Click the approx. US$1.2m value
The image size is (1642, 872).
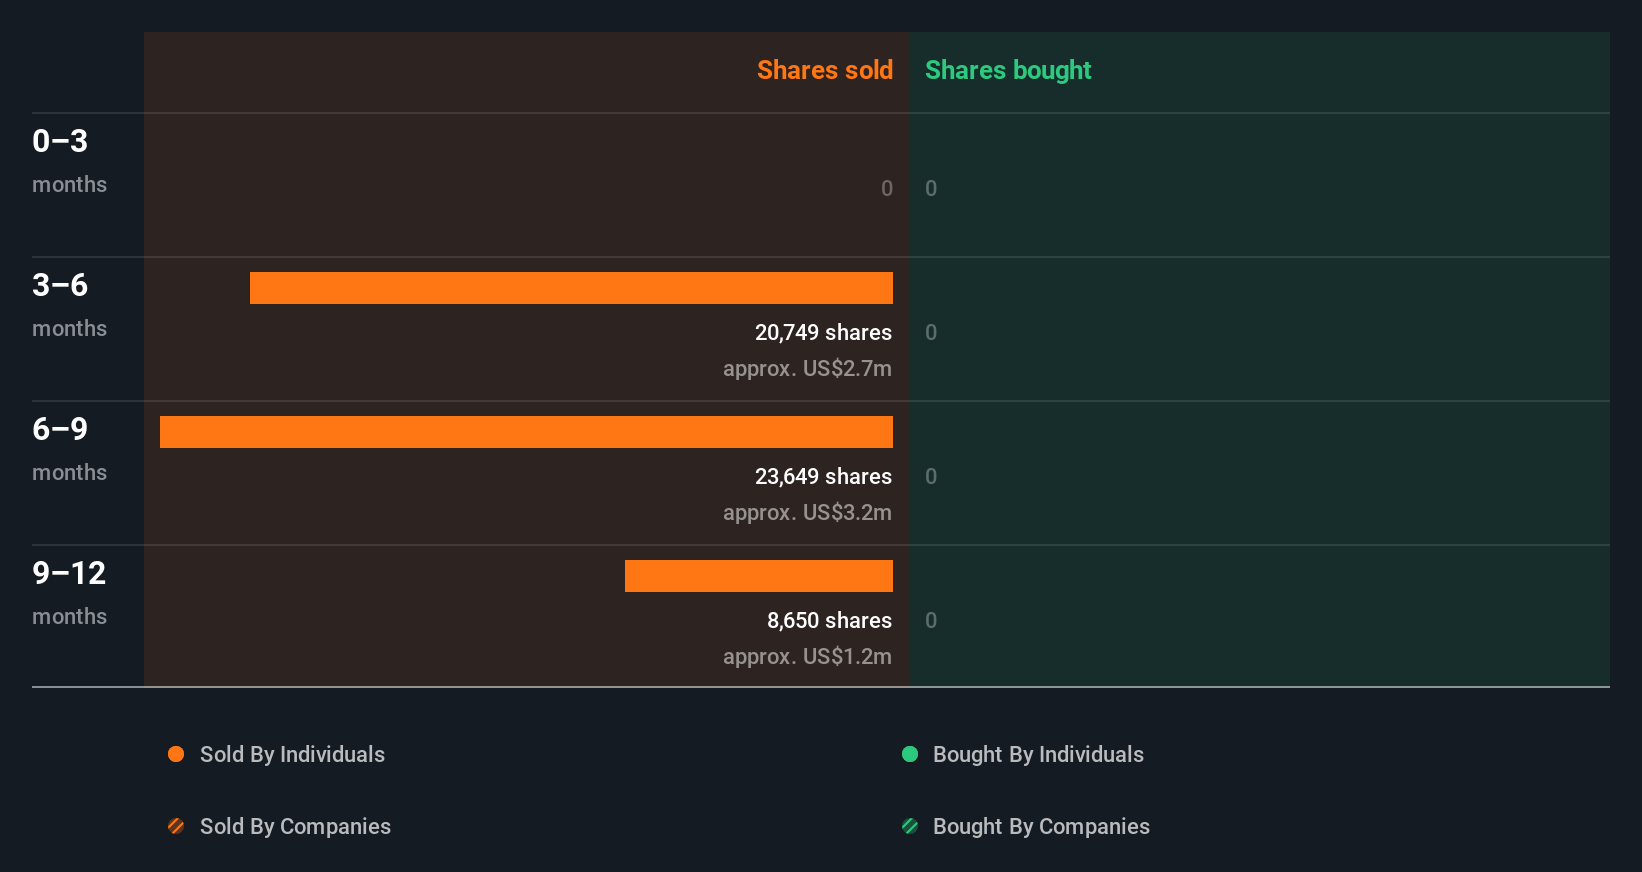click(x=807, y=656)
